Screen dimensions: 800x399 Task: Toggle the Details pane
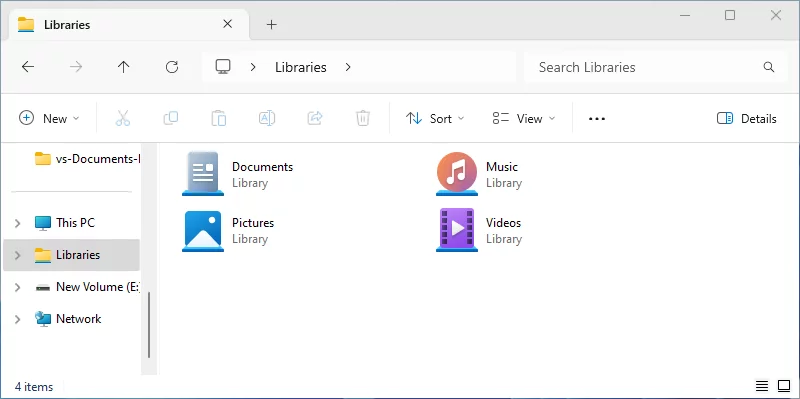tap(746, 118)
